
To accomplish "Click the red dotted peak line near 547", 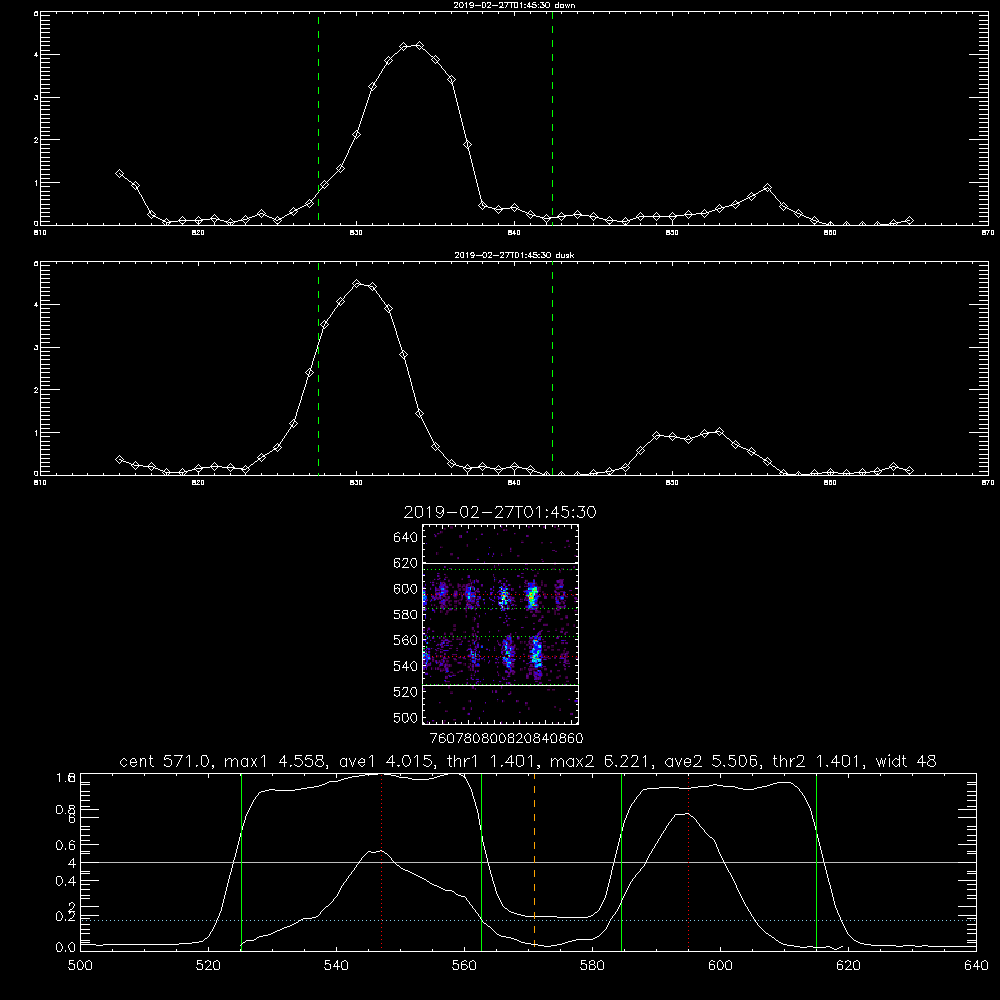I will 381,861.
